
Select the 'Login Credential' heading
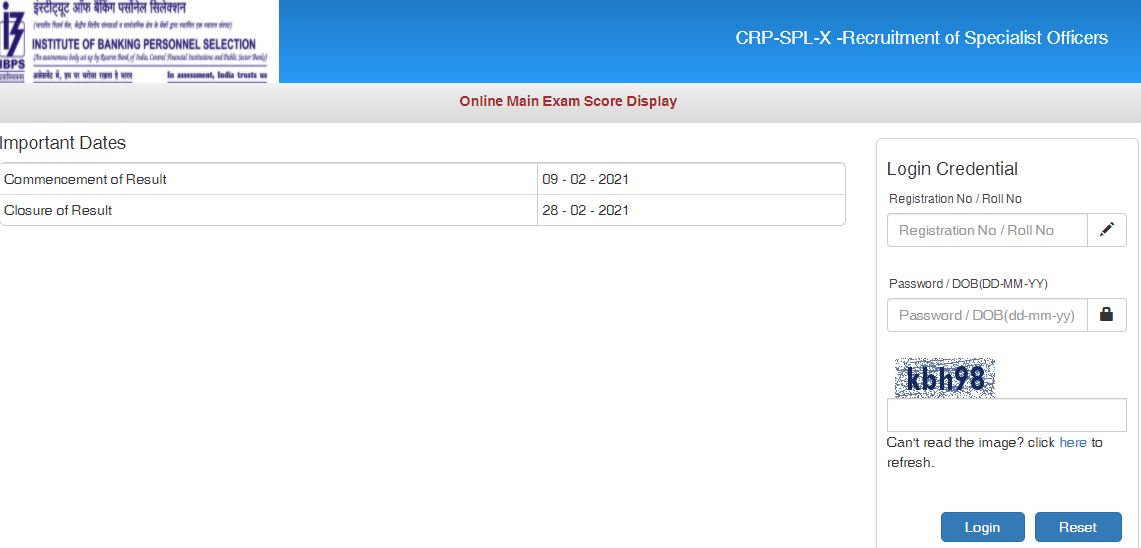pos(952,169)
